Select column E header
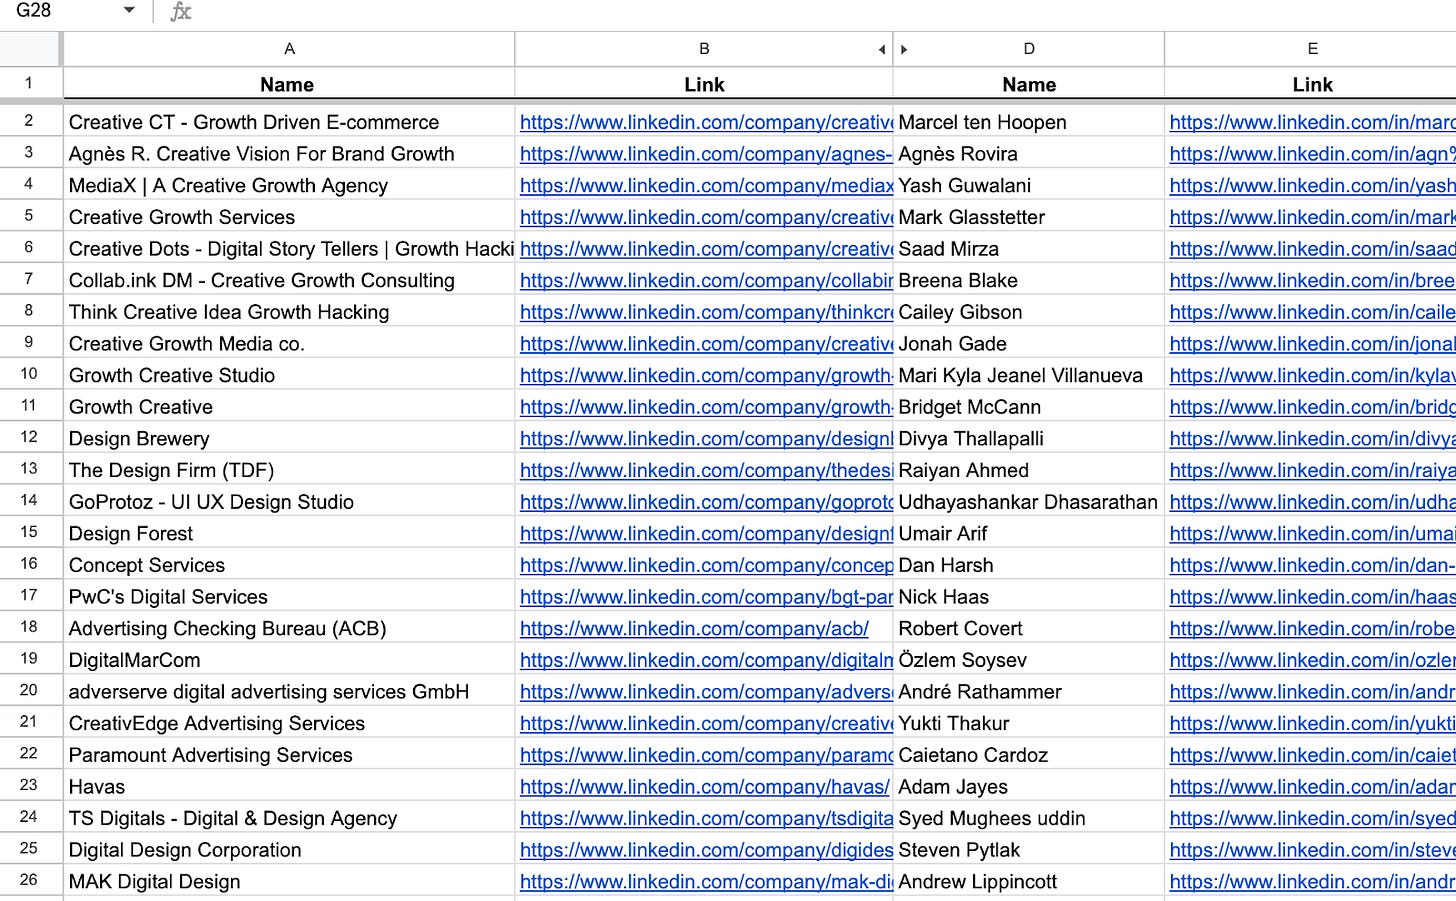1456x901 pixels. click(1311, 49)
